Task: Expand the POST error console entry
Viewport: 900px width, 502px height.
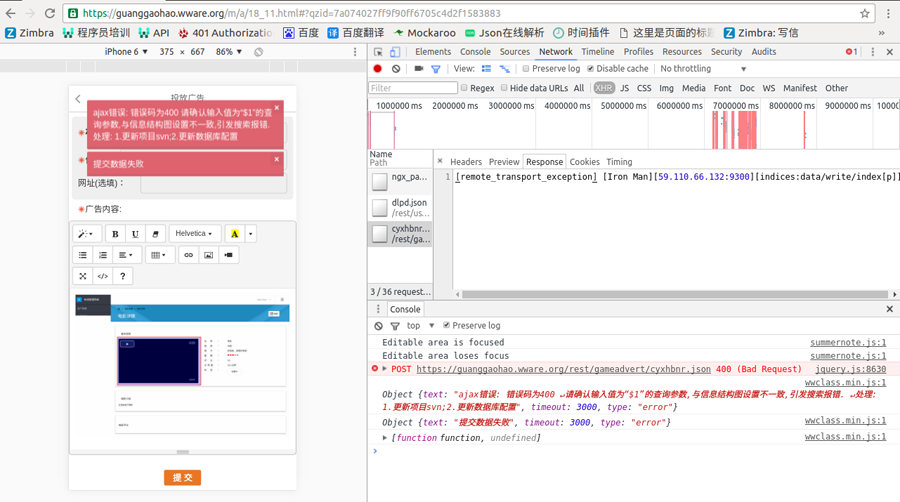Action: click(385, 369)
